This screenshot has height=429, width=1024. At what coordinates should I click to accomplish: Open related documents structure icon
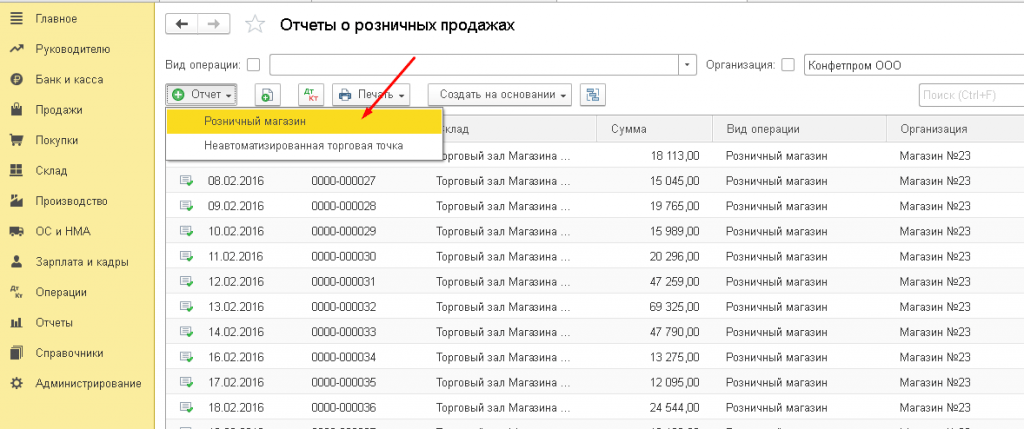click(x=593, y=95)
